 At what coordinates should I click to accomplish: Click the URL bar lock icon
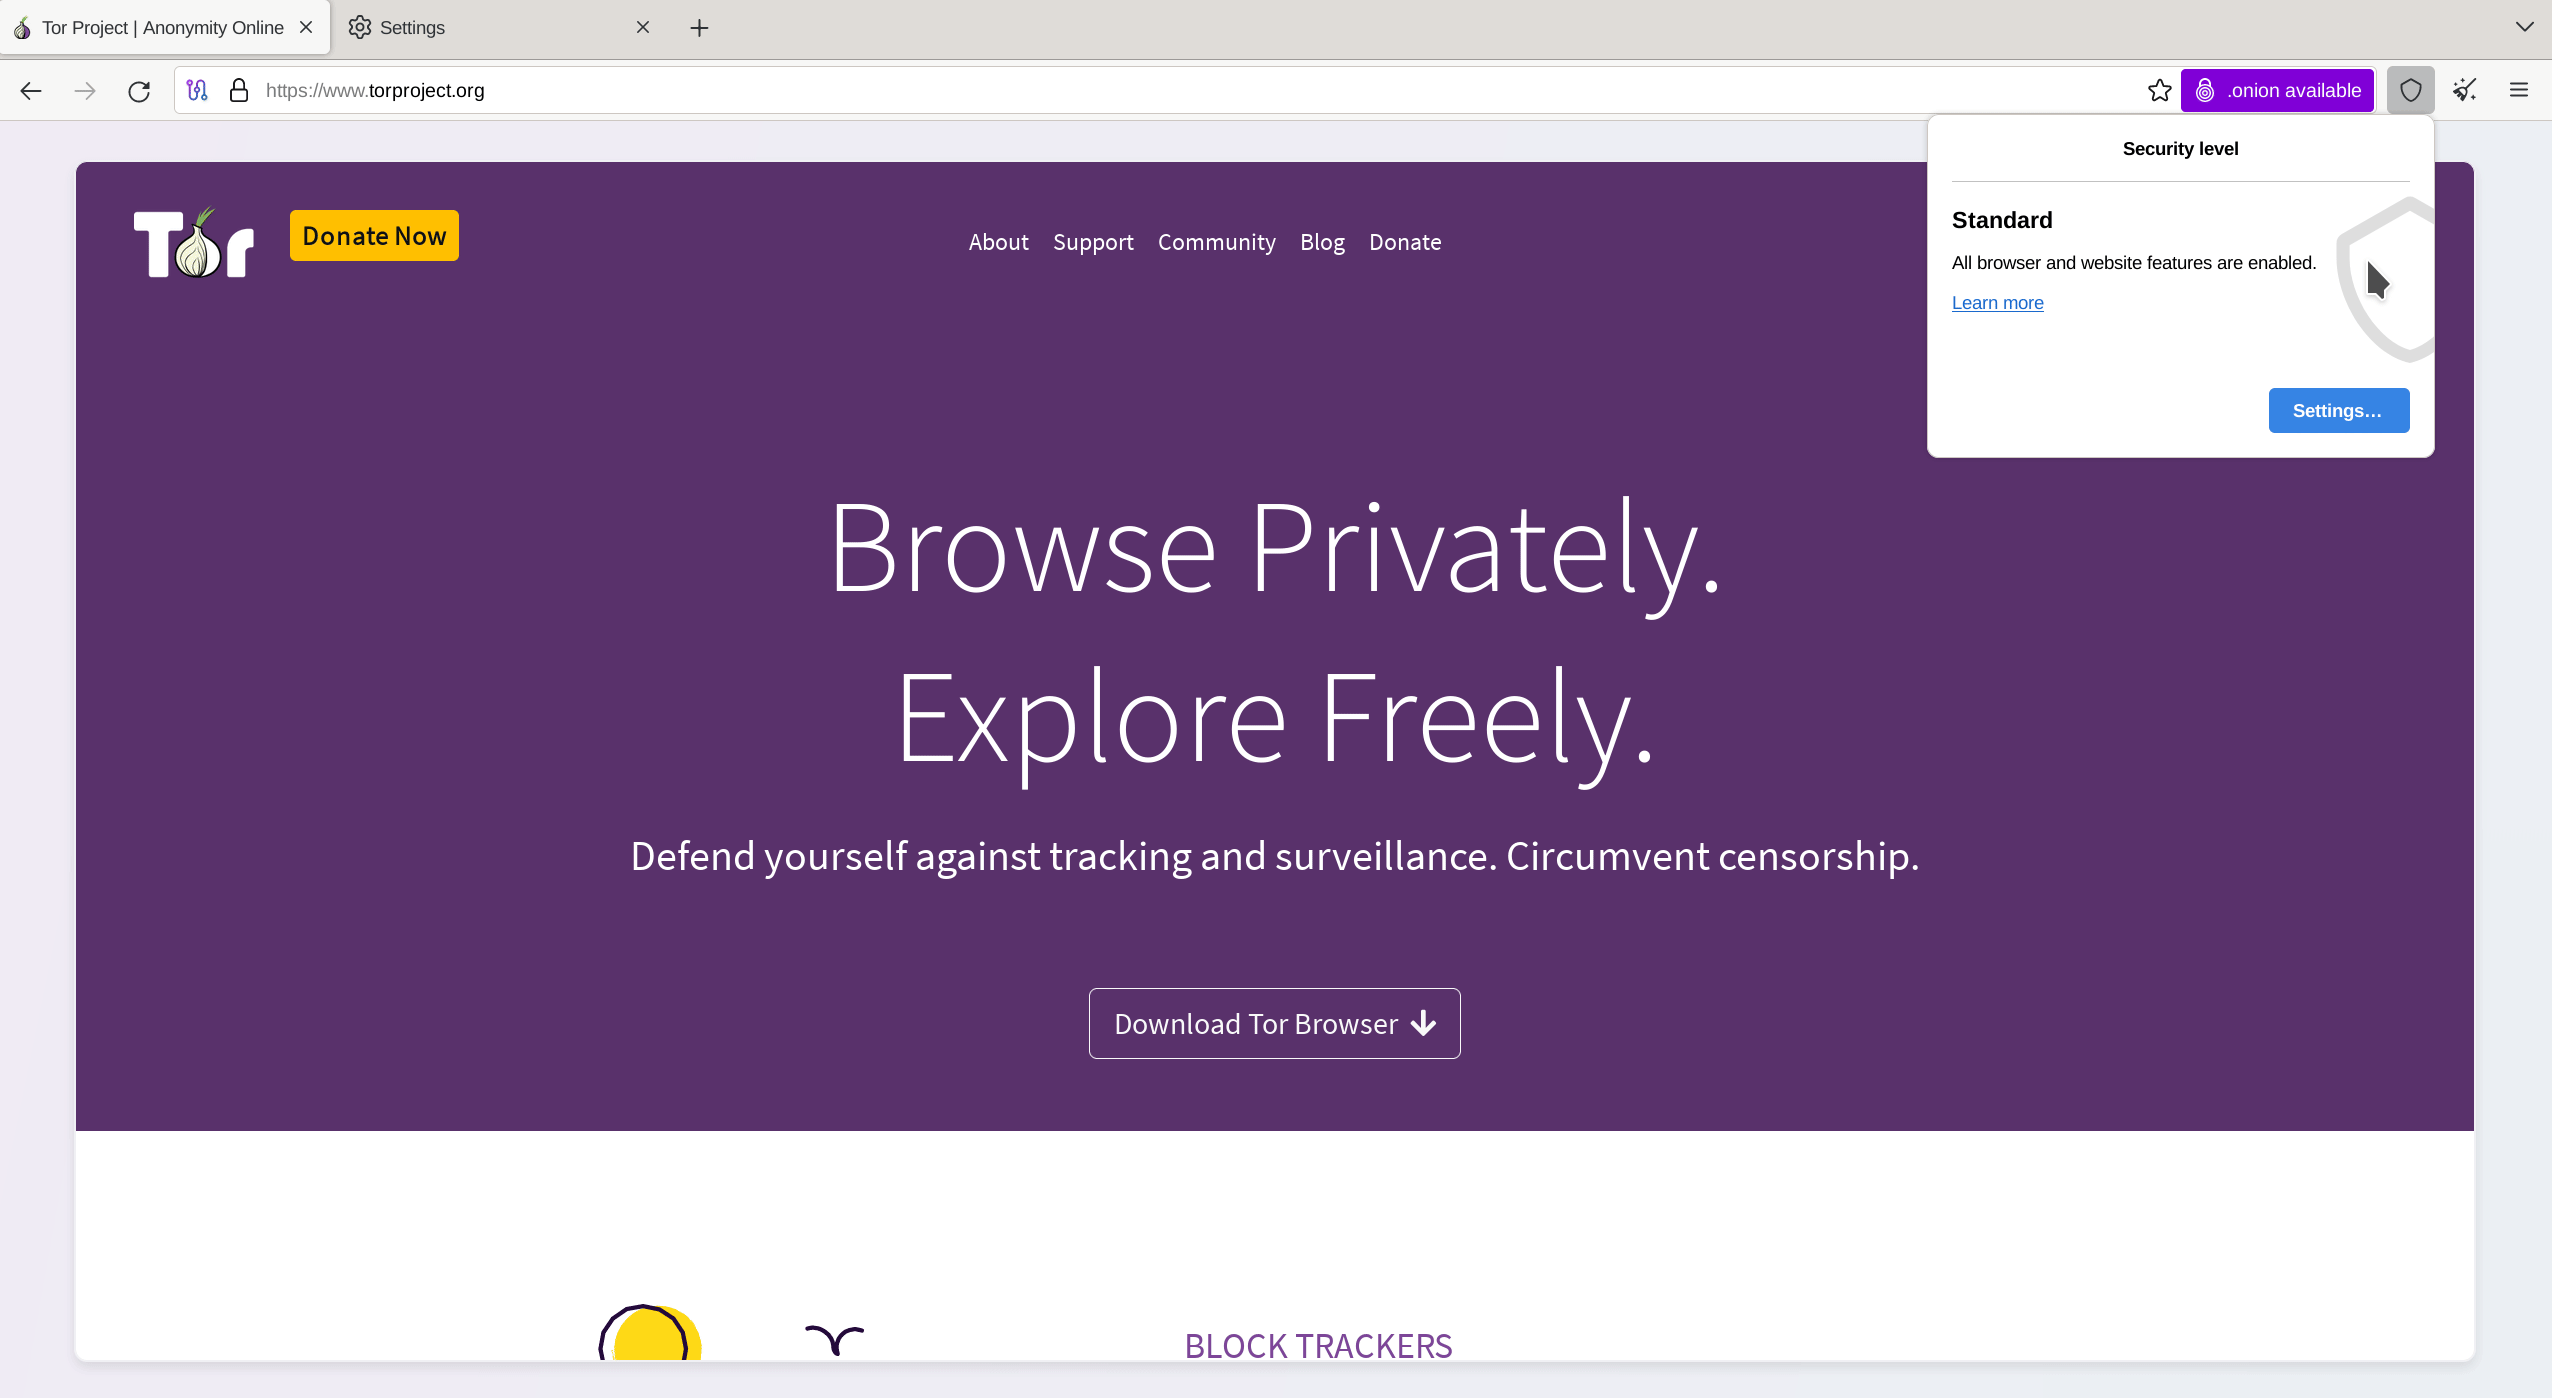tap(241, 90)
